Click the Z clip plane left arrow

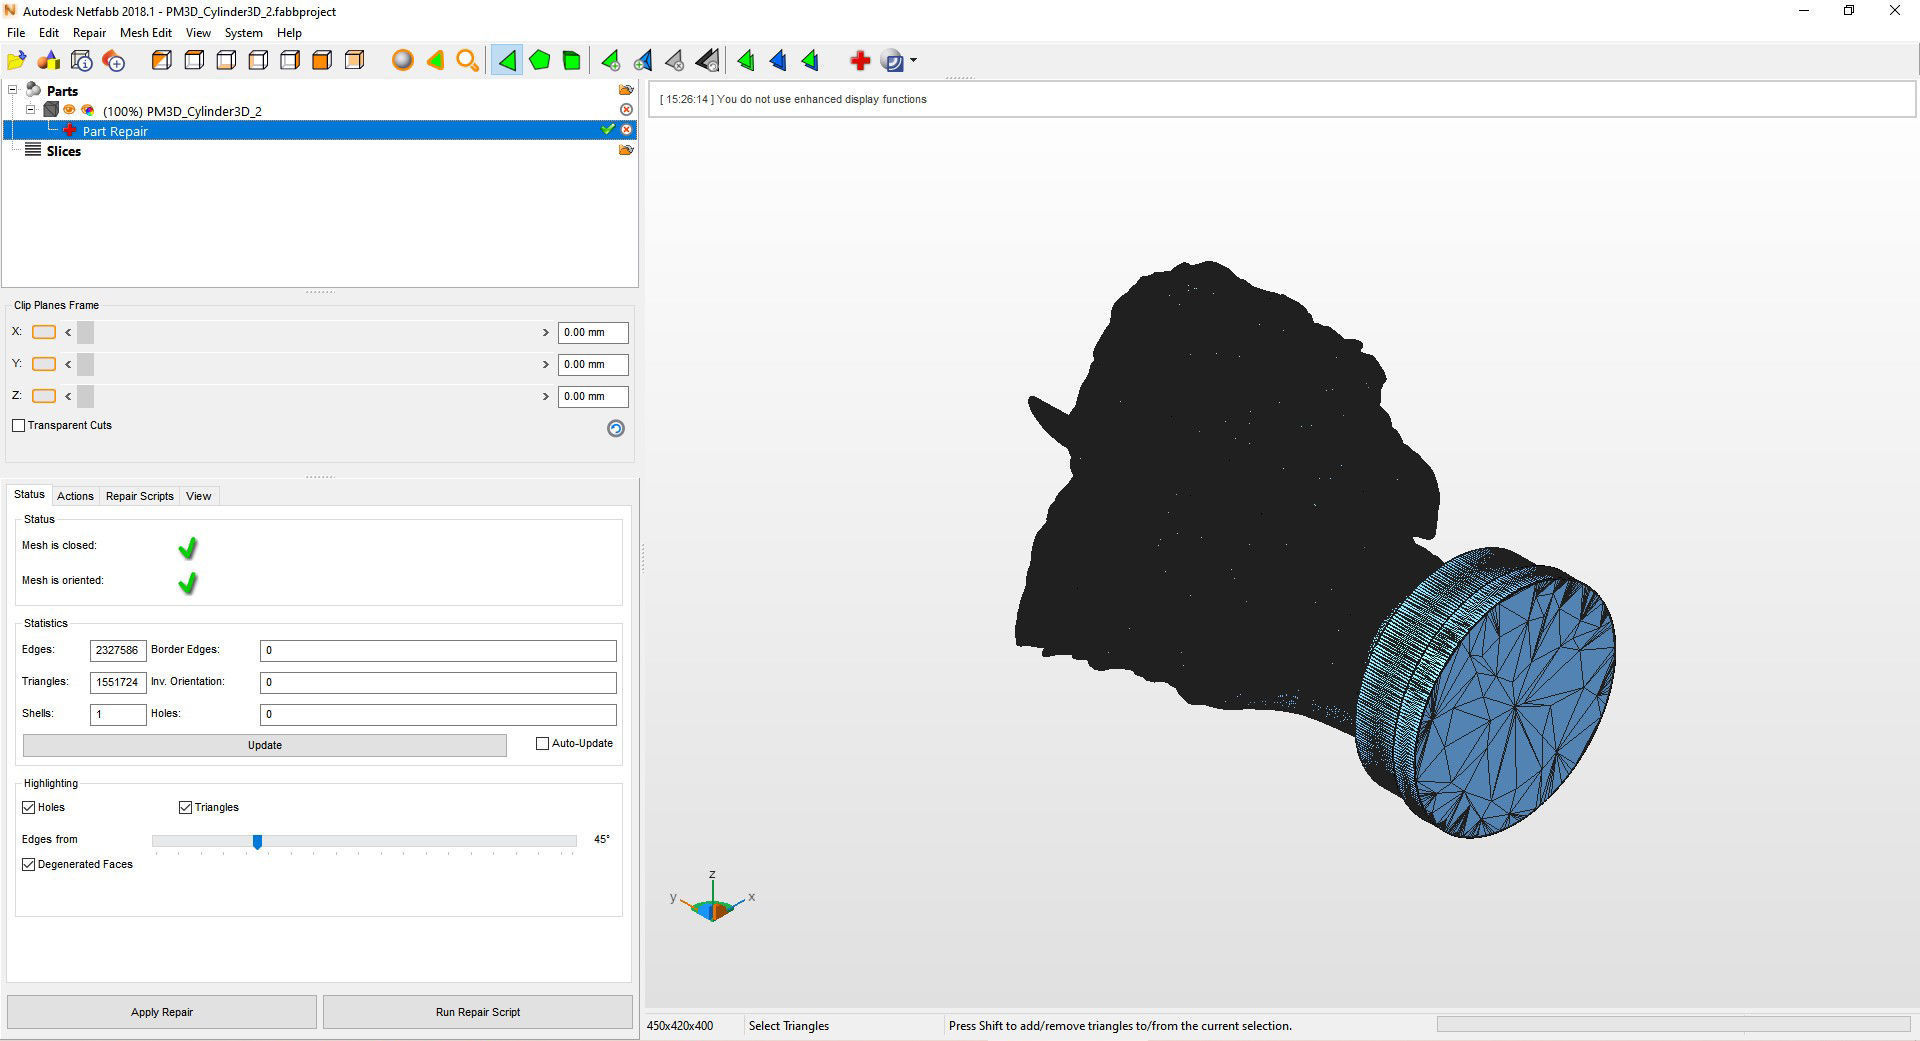tap(68, 396)
